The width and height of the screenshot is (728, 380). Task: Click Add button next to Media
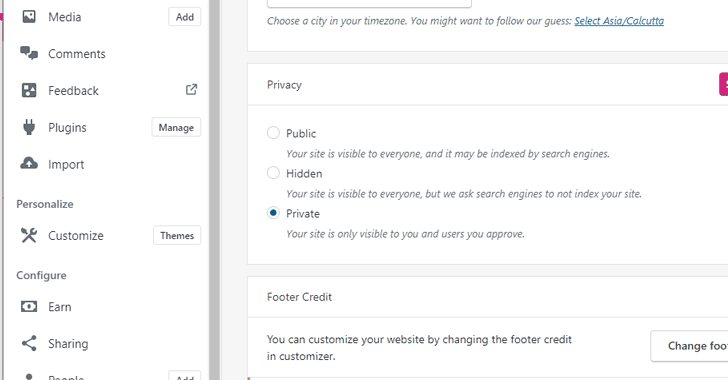[185, 17]
